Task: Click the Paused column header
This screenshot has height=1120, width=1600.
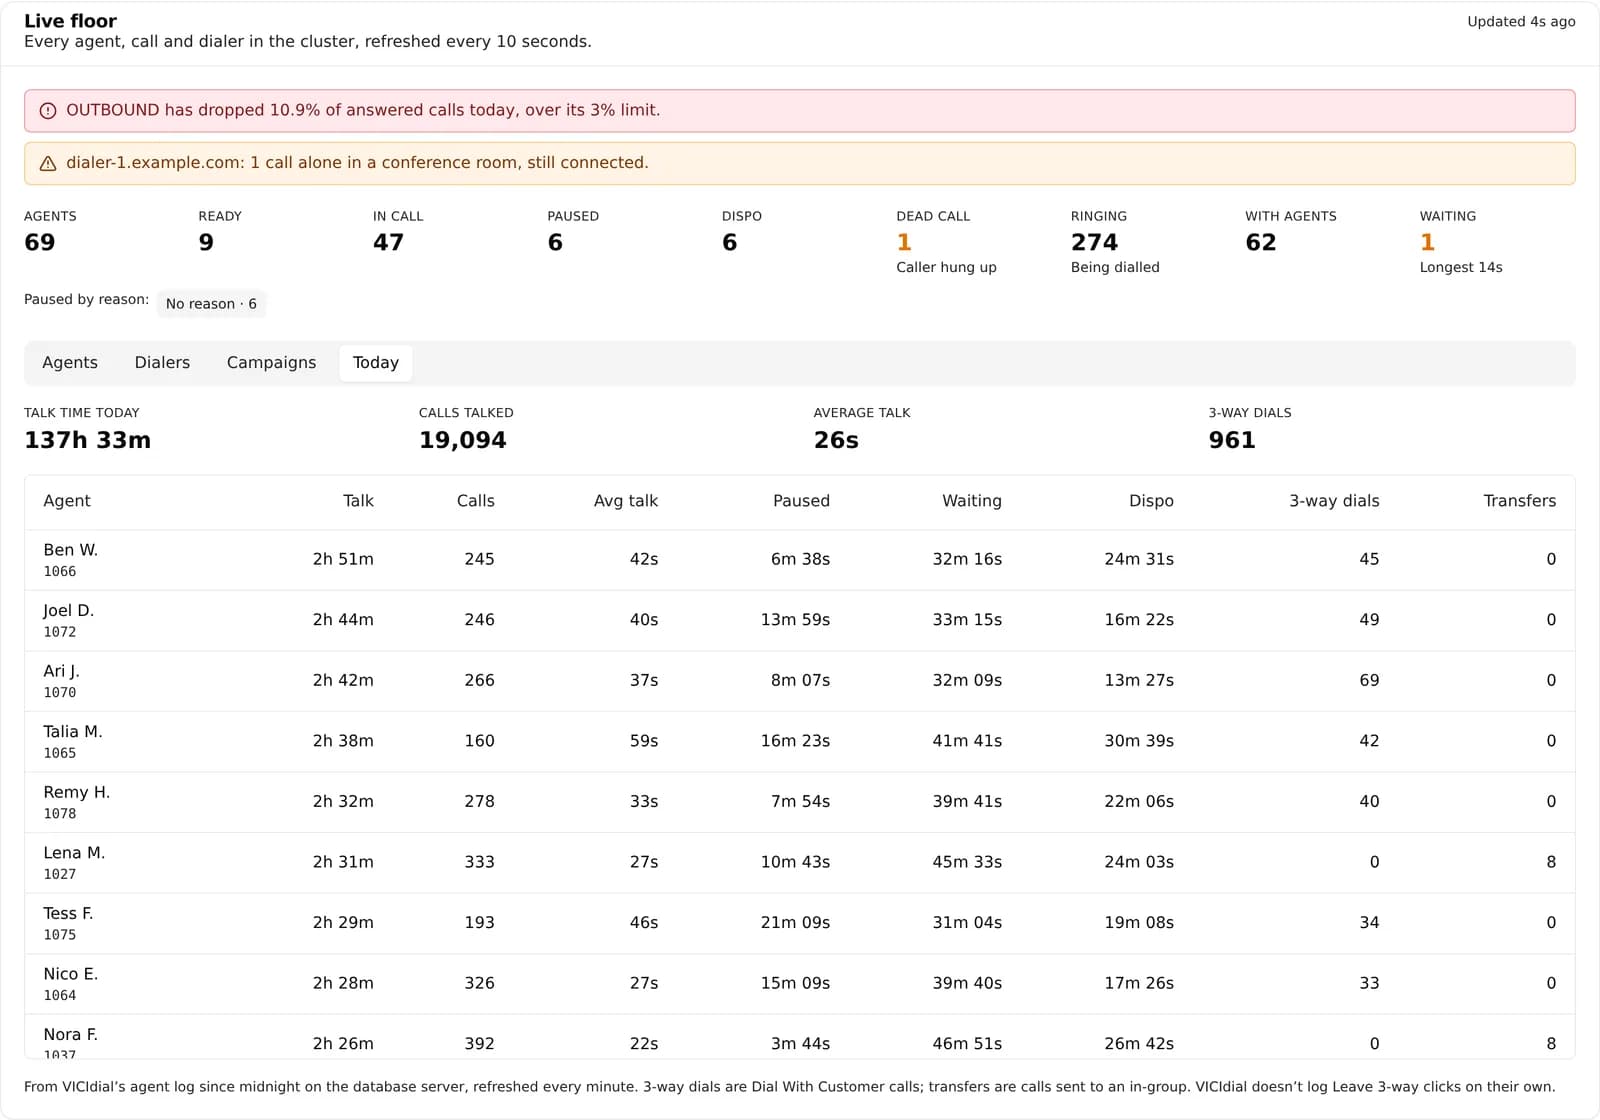Action: point(801,501)
